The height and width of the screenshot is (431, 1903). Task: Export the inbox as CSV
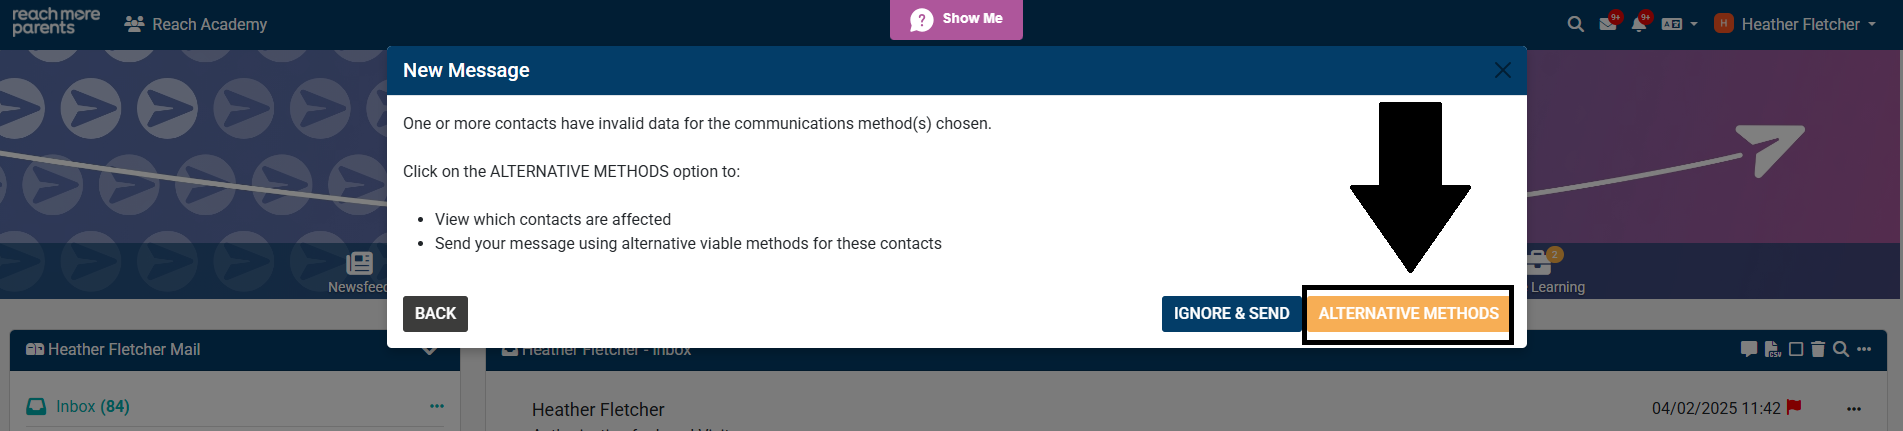[x=1773, y=349]
